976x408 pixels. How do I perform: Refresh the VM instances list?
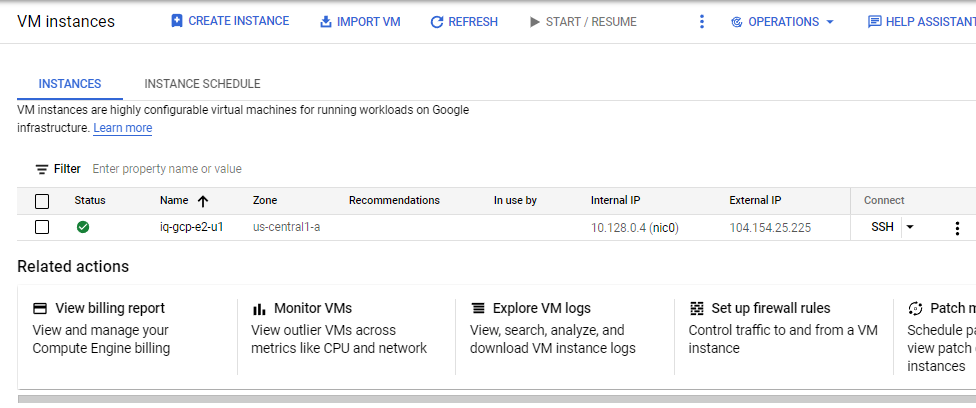tap(464, 22)
